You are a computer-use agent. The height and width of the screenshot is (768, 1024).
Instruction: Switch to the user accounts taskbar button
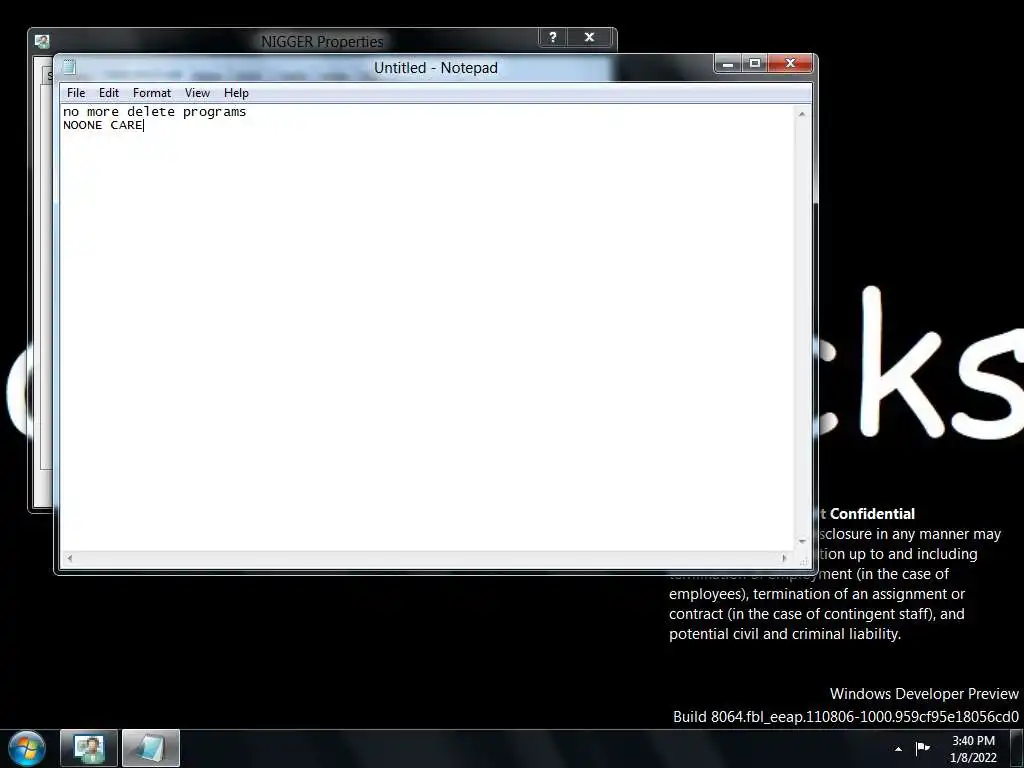[x=89, y=748]
